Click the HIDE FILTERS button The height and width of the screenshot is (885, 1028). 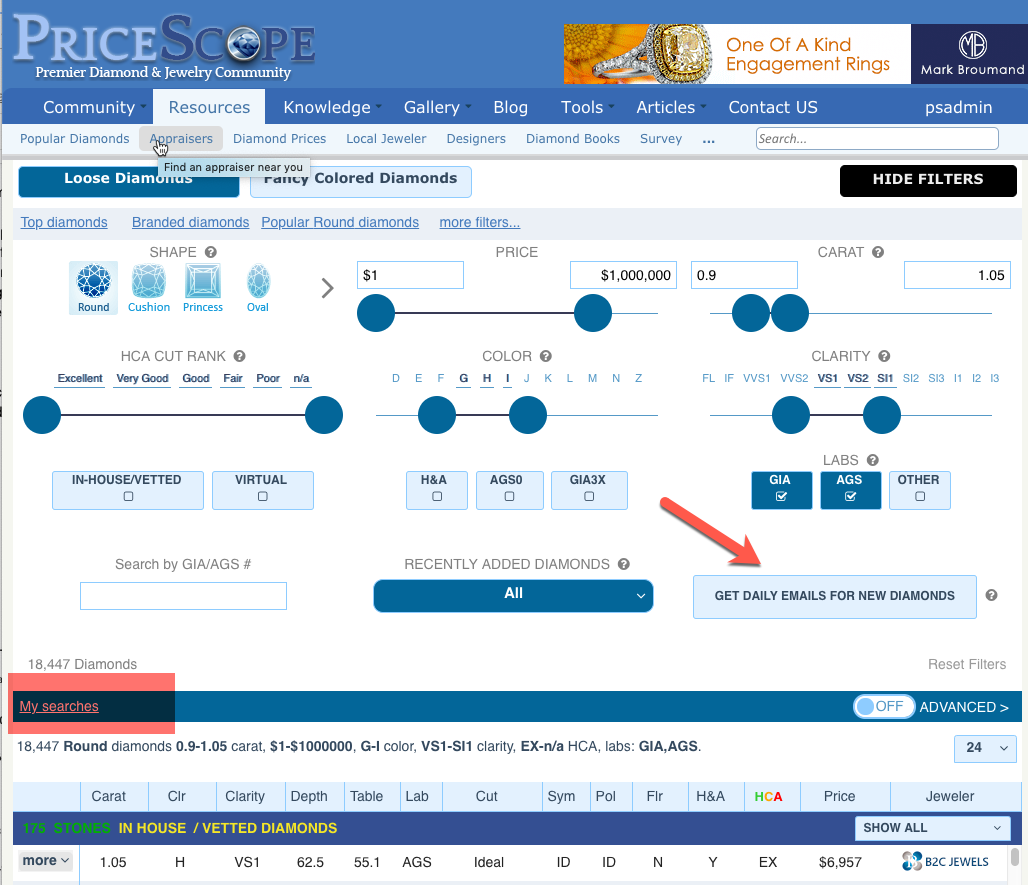coord(928,180)
